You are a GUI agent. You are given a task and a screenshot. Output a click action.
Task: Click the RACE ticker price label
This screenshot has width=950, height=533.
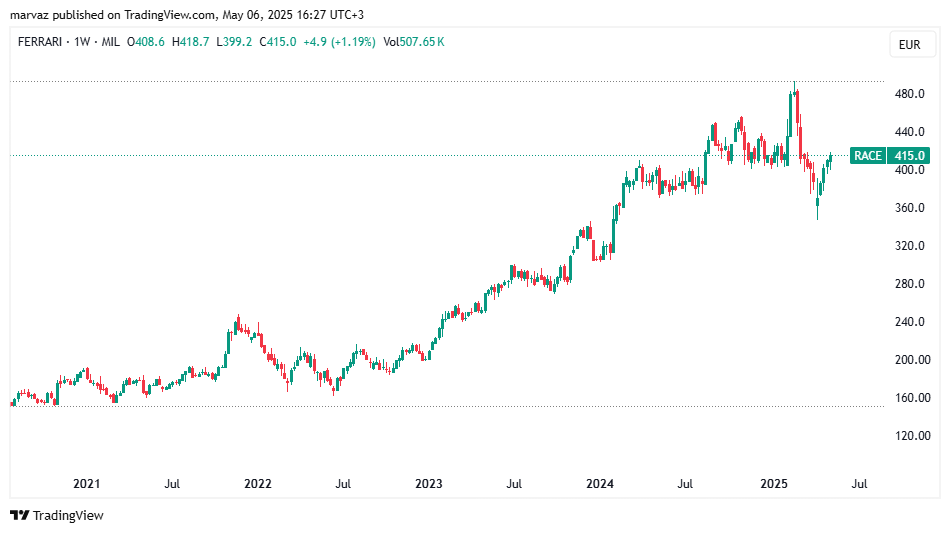point(868,156)
